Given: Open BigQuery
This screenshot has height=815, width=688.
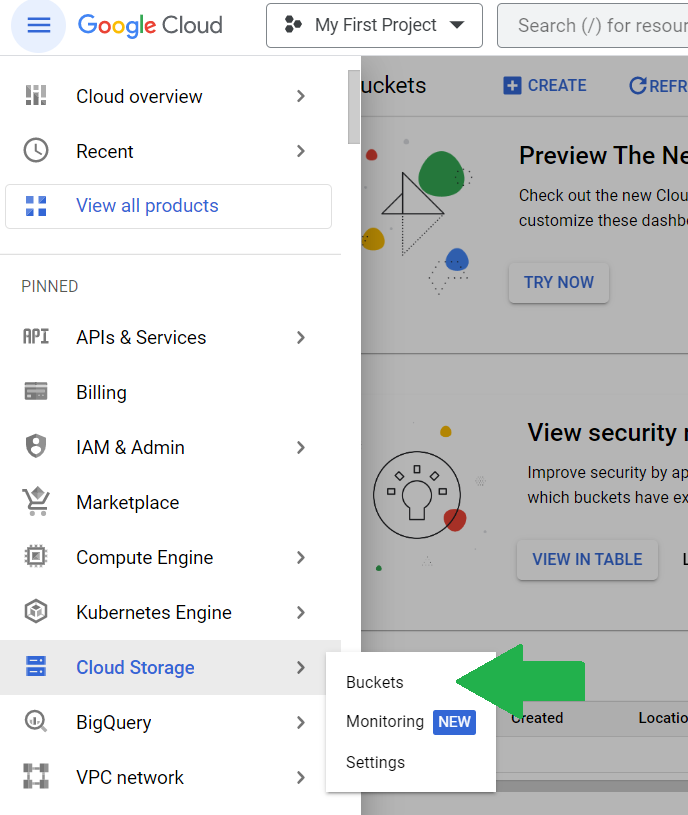Looking at the screenshot, I should [x=114, y=723].
